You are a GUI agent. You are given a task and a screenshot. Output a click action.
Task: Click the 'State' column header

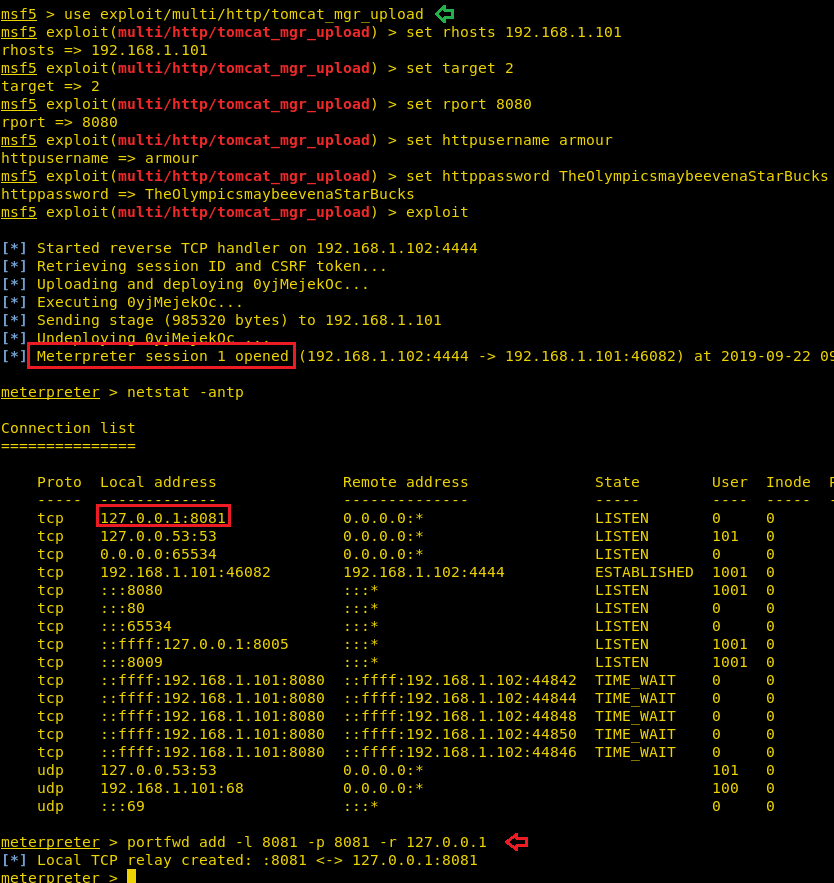[x=617, y=483]
